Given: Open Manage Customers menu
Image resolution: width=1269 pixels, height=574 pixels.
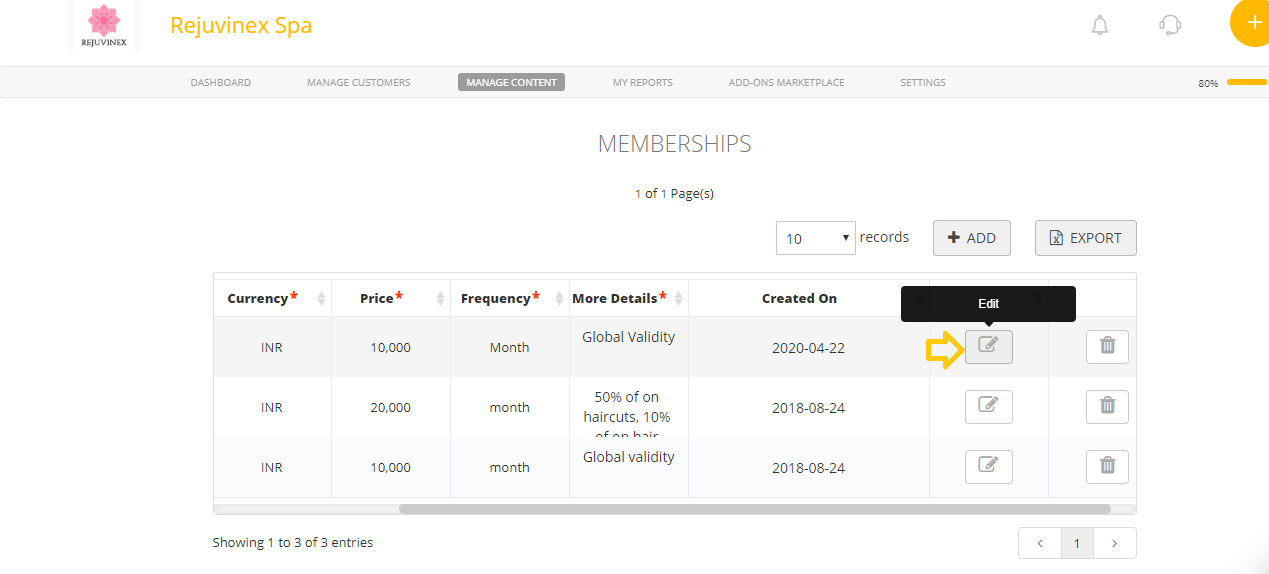Looking at the screenshot, I should [x=359, y=82].
